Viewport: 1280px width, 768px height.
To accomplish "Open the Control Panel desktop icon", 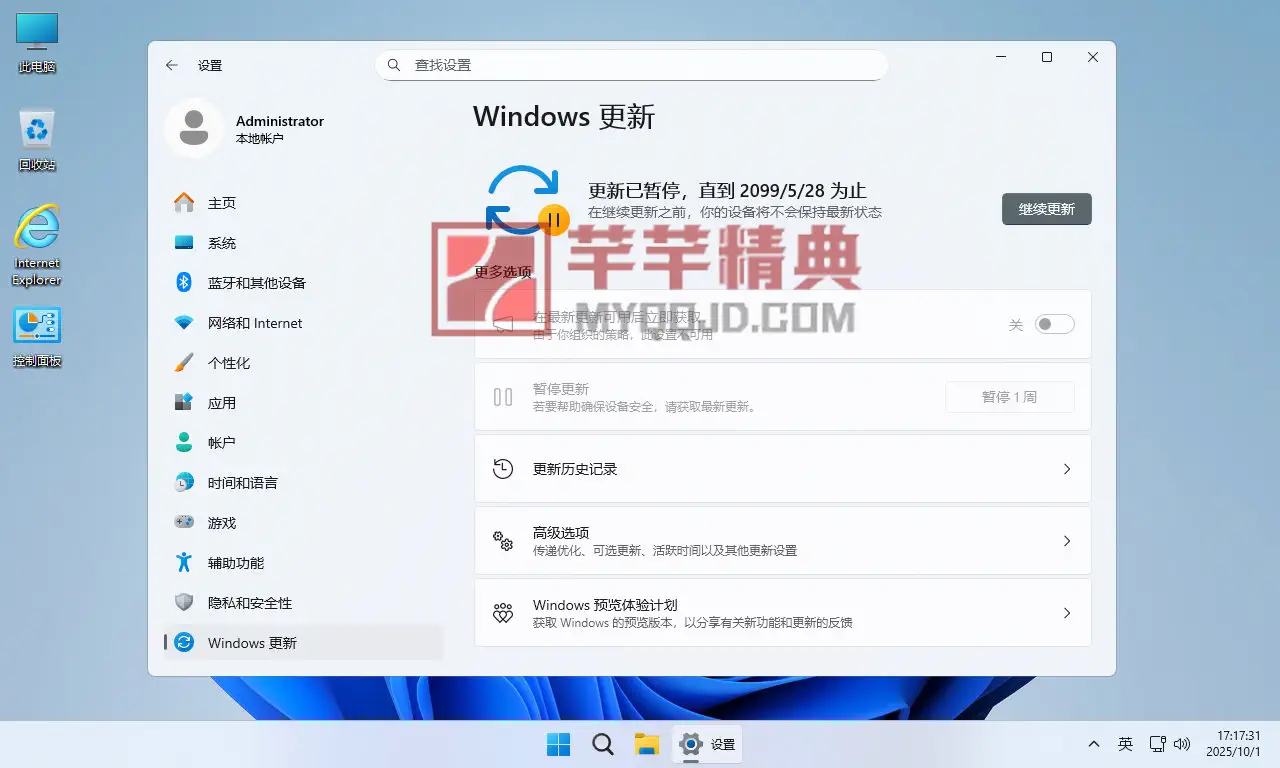I will (x=37, y=326).
